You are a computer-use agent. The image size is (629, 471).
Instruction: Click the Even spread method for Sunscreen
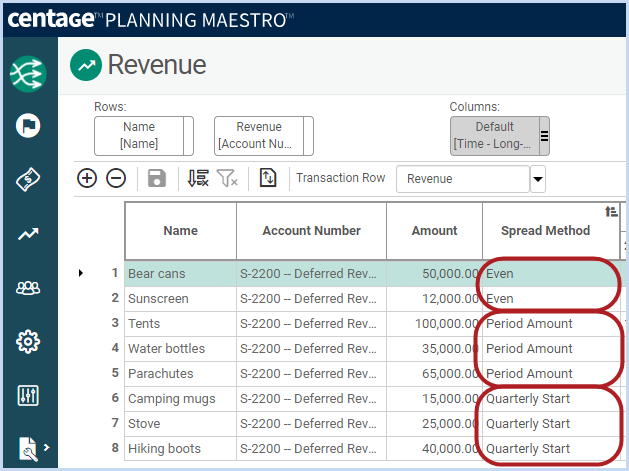tap(551, 299)
